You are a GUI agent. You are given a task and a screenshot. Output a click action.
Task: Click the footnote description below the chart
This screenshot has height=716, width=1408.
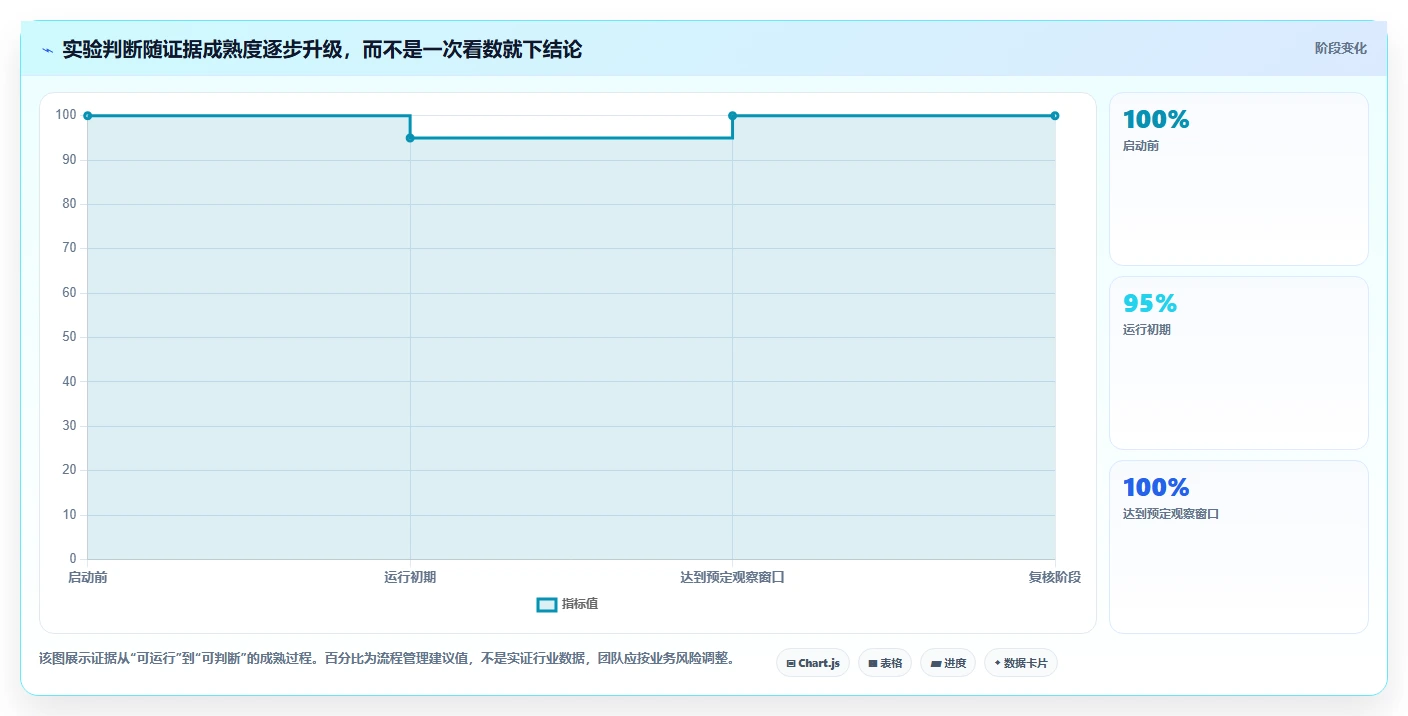pos(387,658)
